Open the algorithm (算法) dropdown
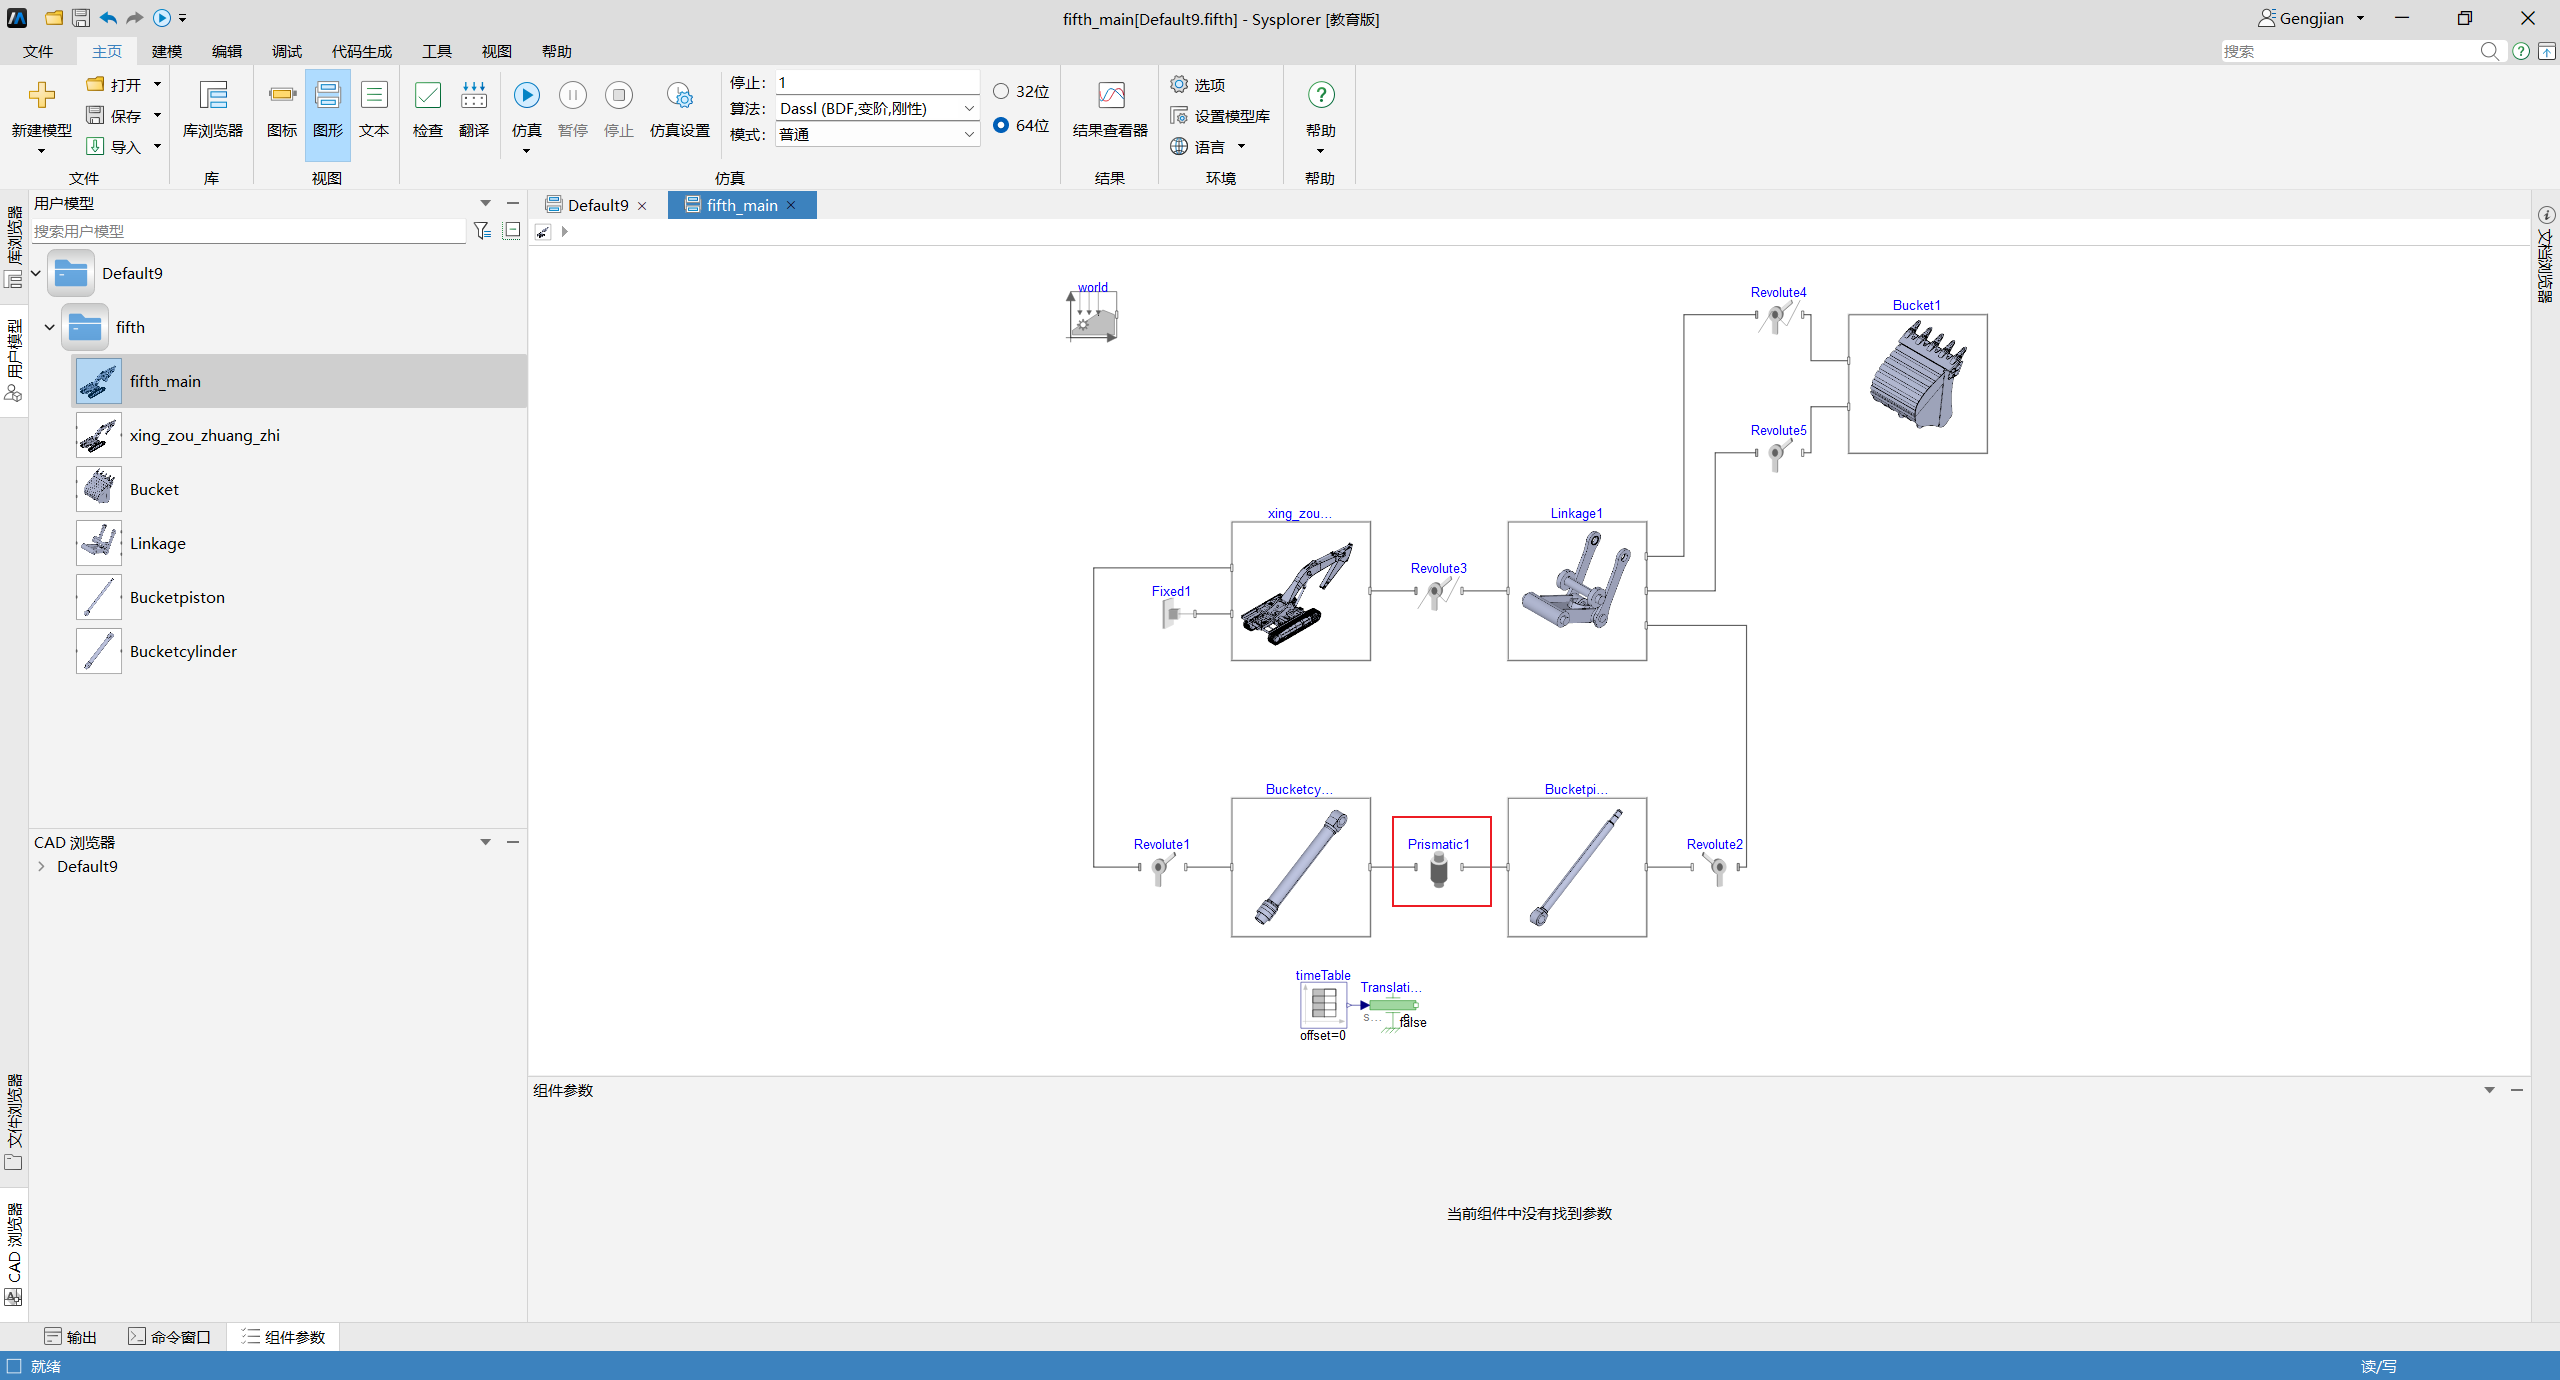 coord(877,108)
